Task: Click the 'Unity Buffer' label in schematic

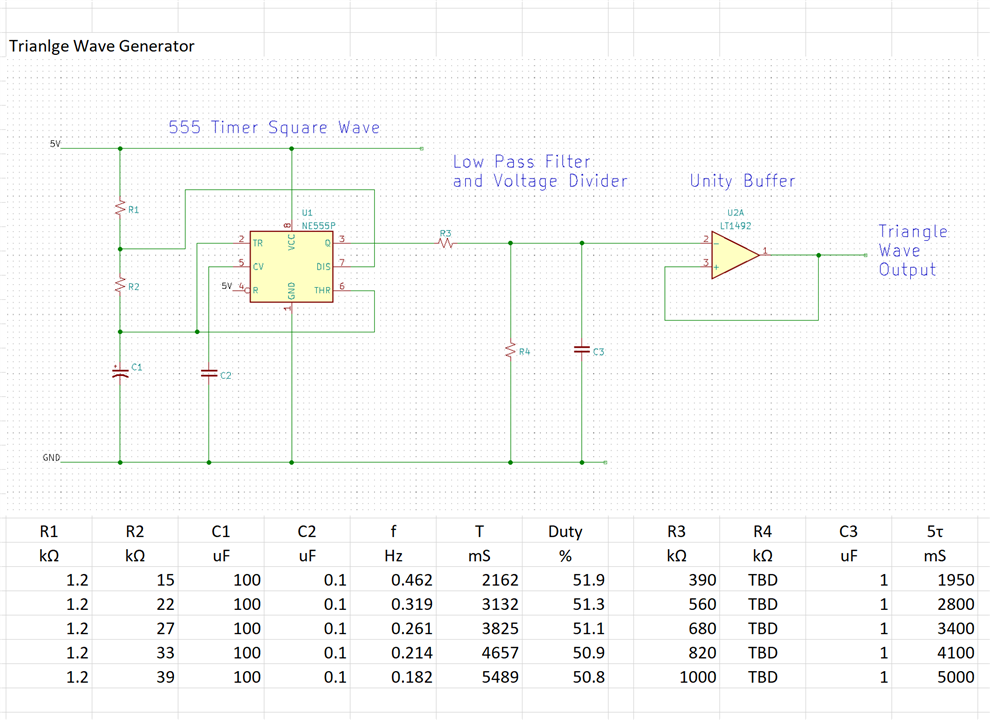Action: click(742, 181)
